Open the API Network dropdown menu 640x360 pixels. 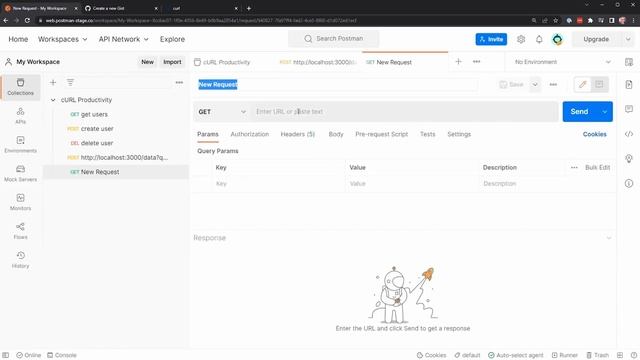(x=124, y=39)
